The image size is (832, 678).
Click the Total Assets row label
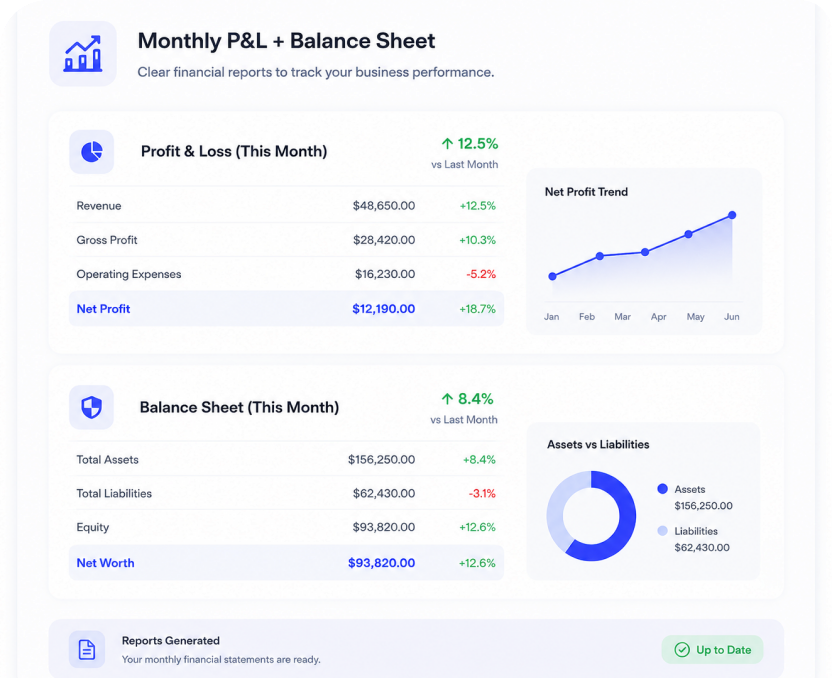[x=107, y=459]
